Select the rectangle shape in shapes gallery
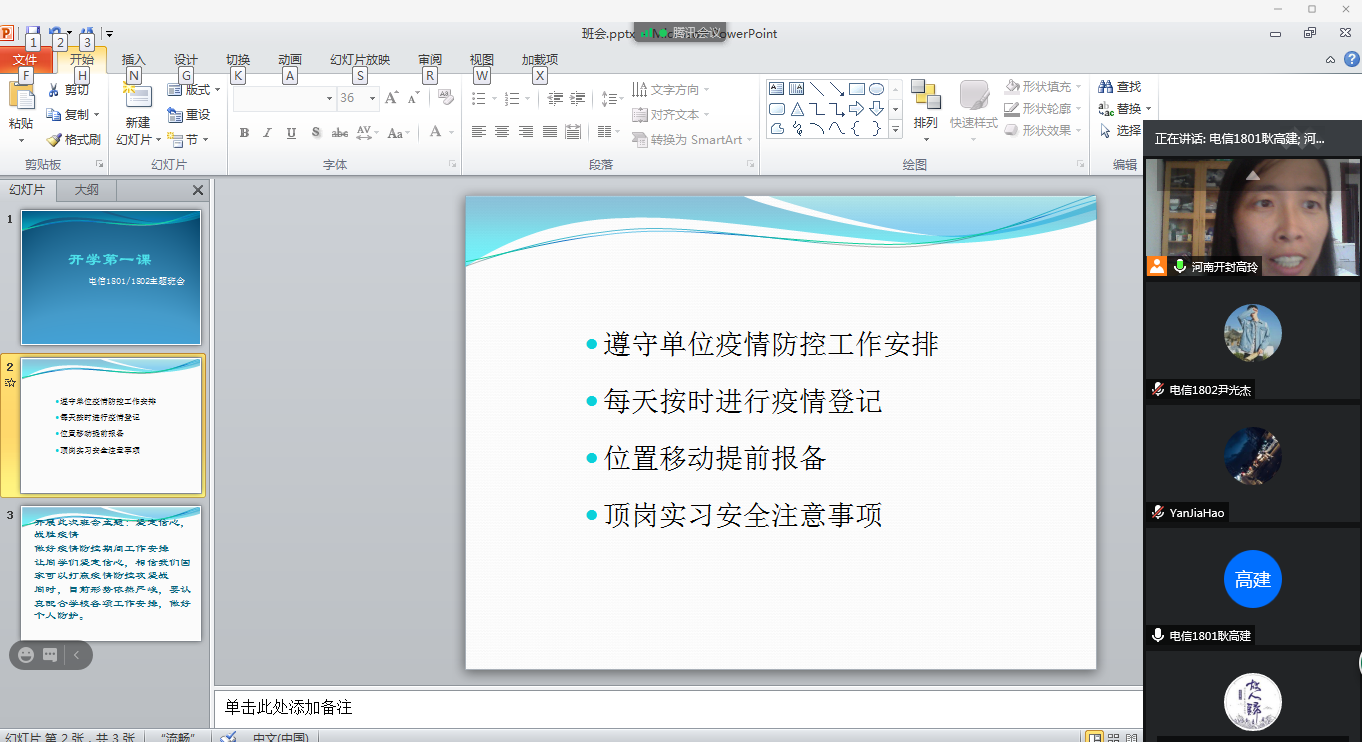The height and width of the screenshot is (742, 1362). 857,89
